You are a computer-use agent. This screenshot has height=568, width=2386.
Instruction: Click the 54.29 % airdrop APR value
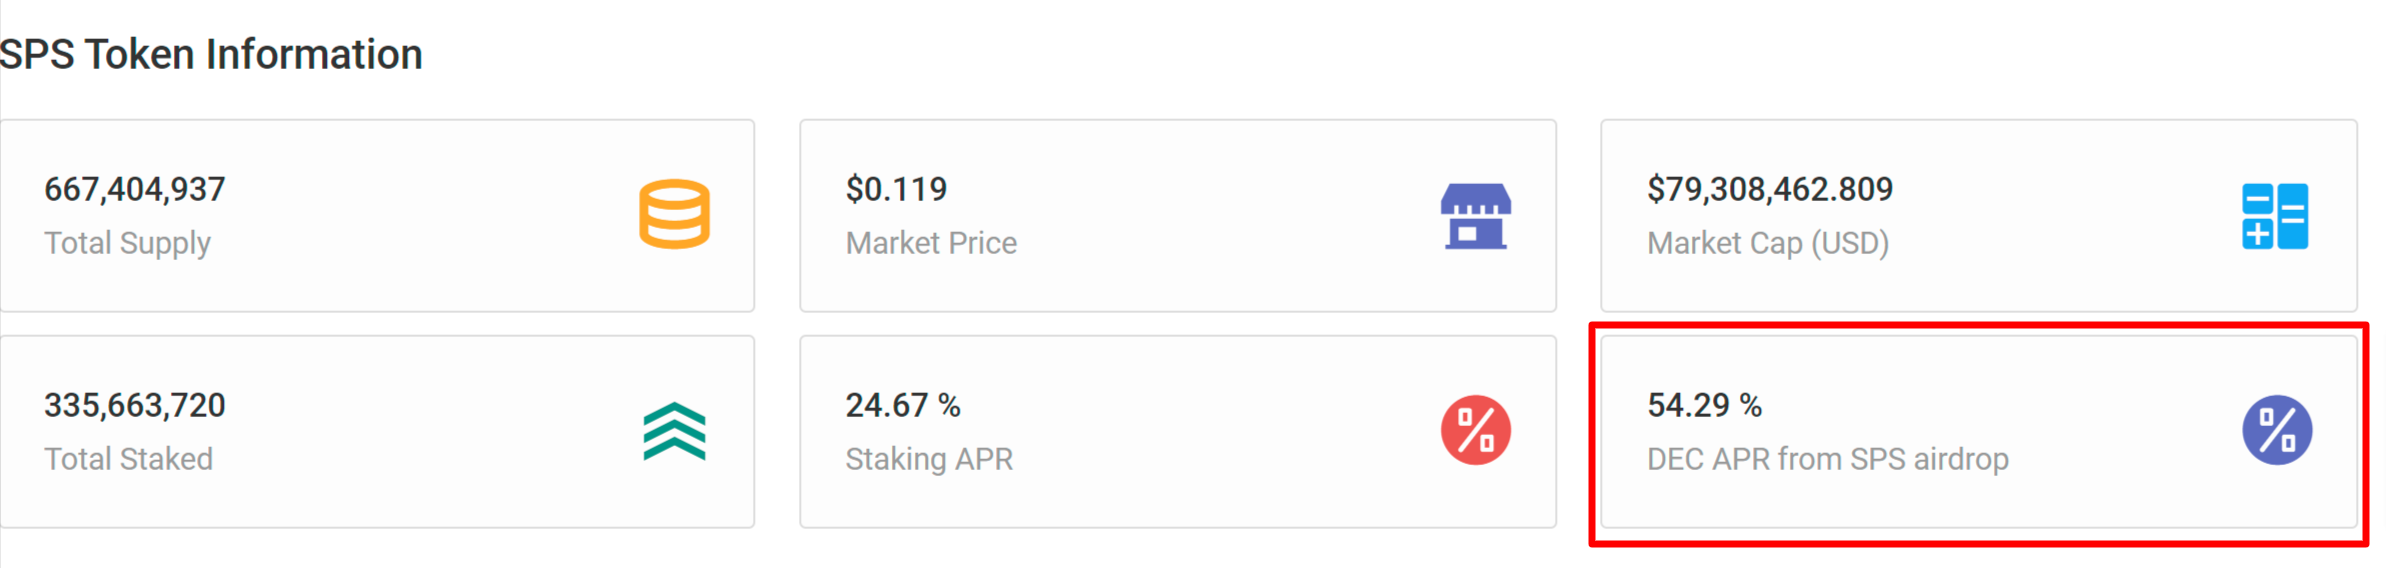[1704, 405]
